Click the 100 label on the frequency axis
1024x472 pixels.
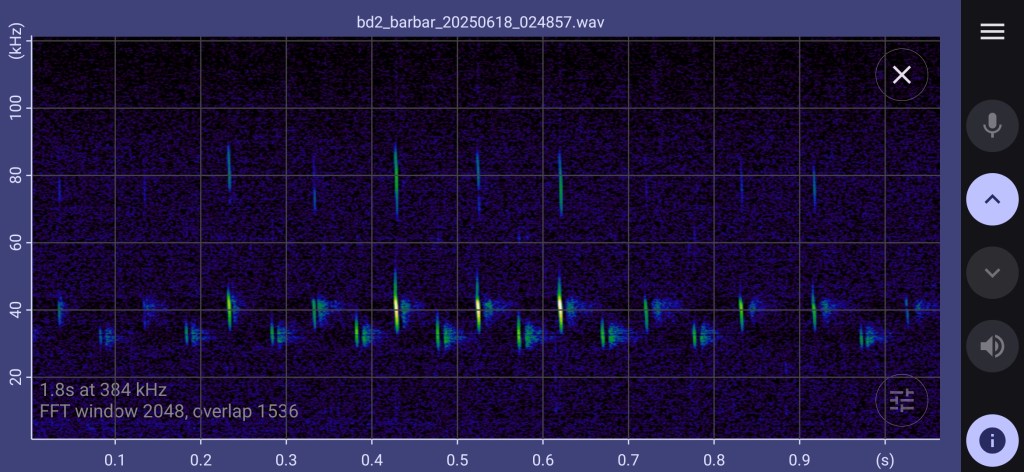pos(17,108)
